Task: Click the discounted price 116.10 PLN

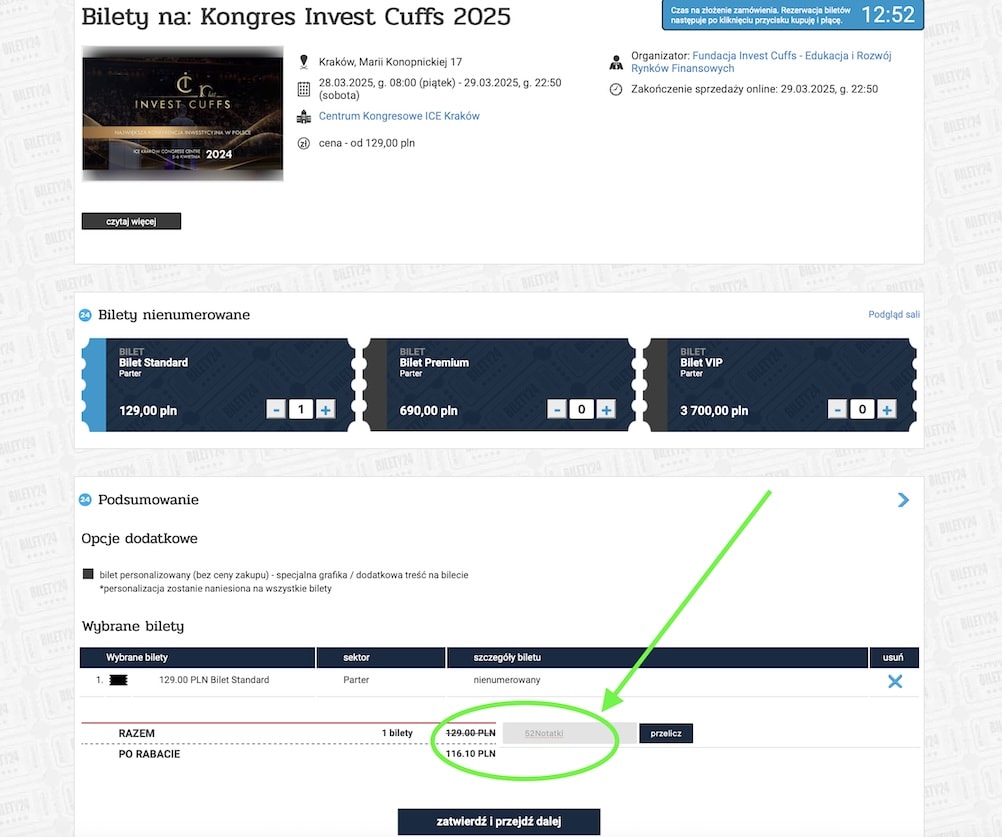Action: (x=470, y=754)
